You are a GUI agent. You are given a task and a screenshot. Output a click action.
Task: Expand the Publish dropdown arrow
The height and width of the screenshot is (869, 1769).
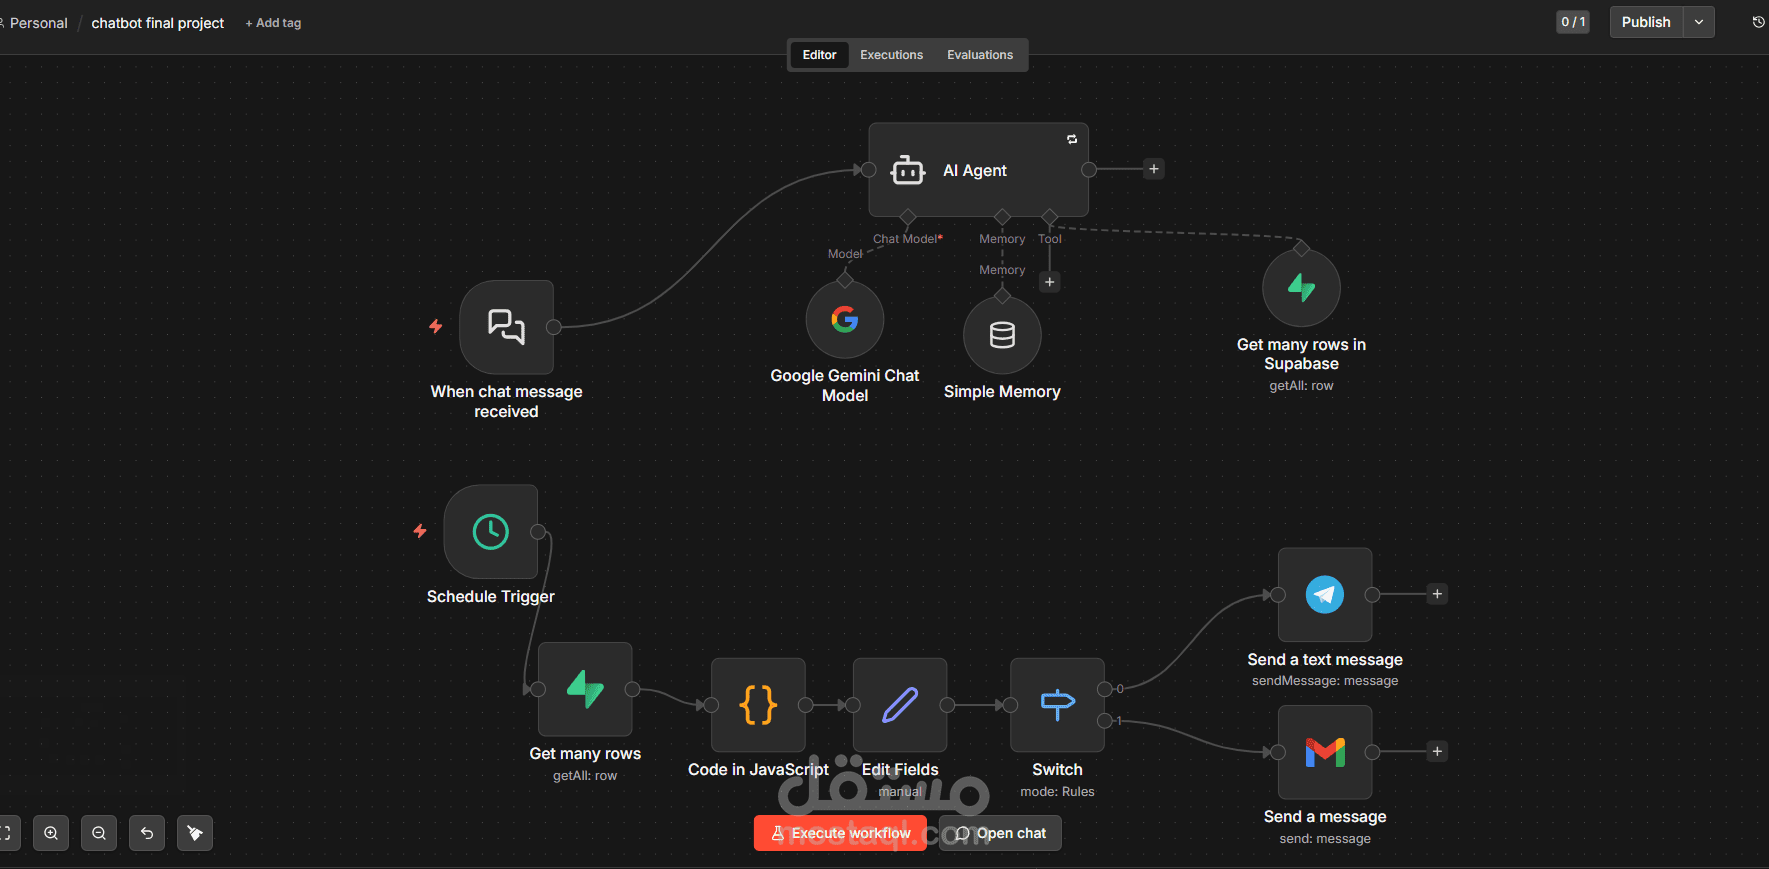1699,22
